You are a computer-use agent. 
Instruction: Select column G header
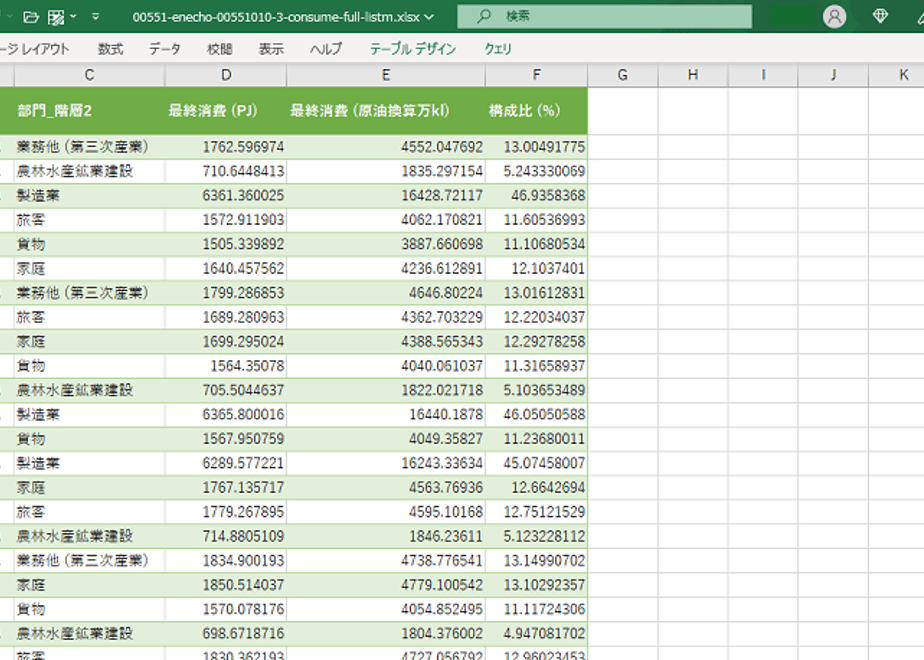pyautogui.click(x=623, y=75)
